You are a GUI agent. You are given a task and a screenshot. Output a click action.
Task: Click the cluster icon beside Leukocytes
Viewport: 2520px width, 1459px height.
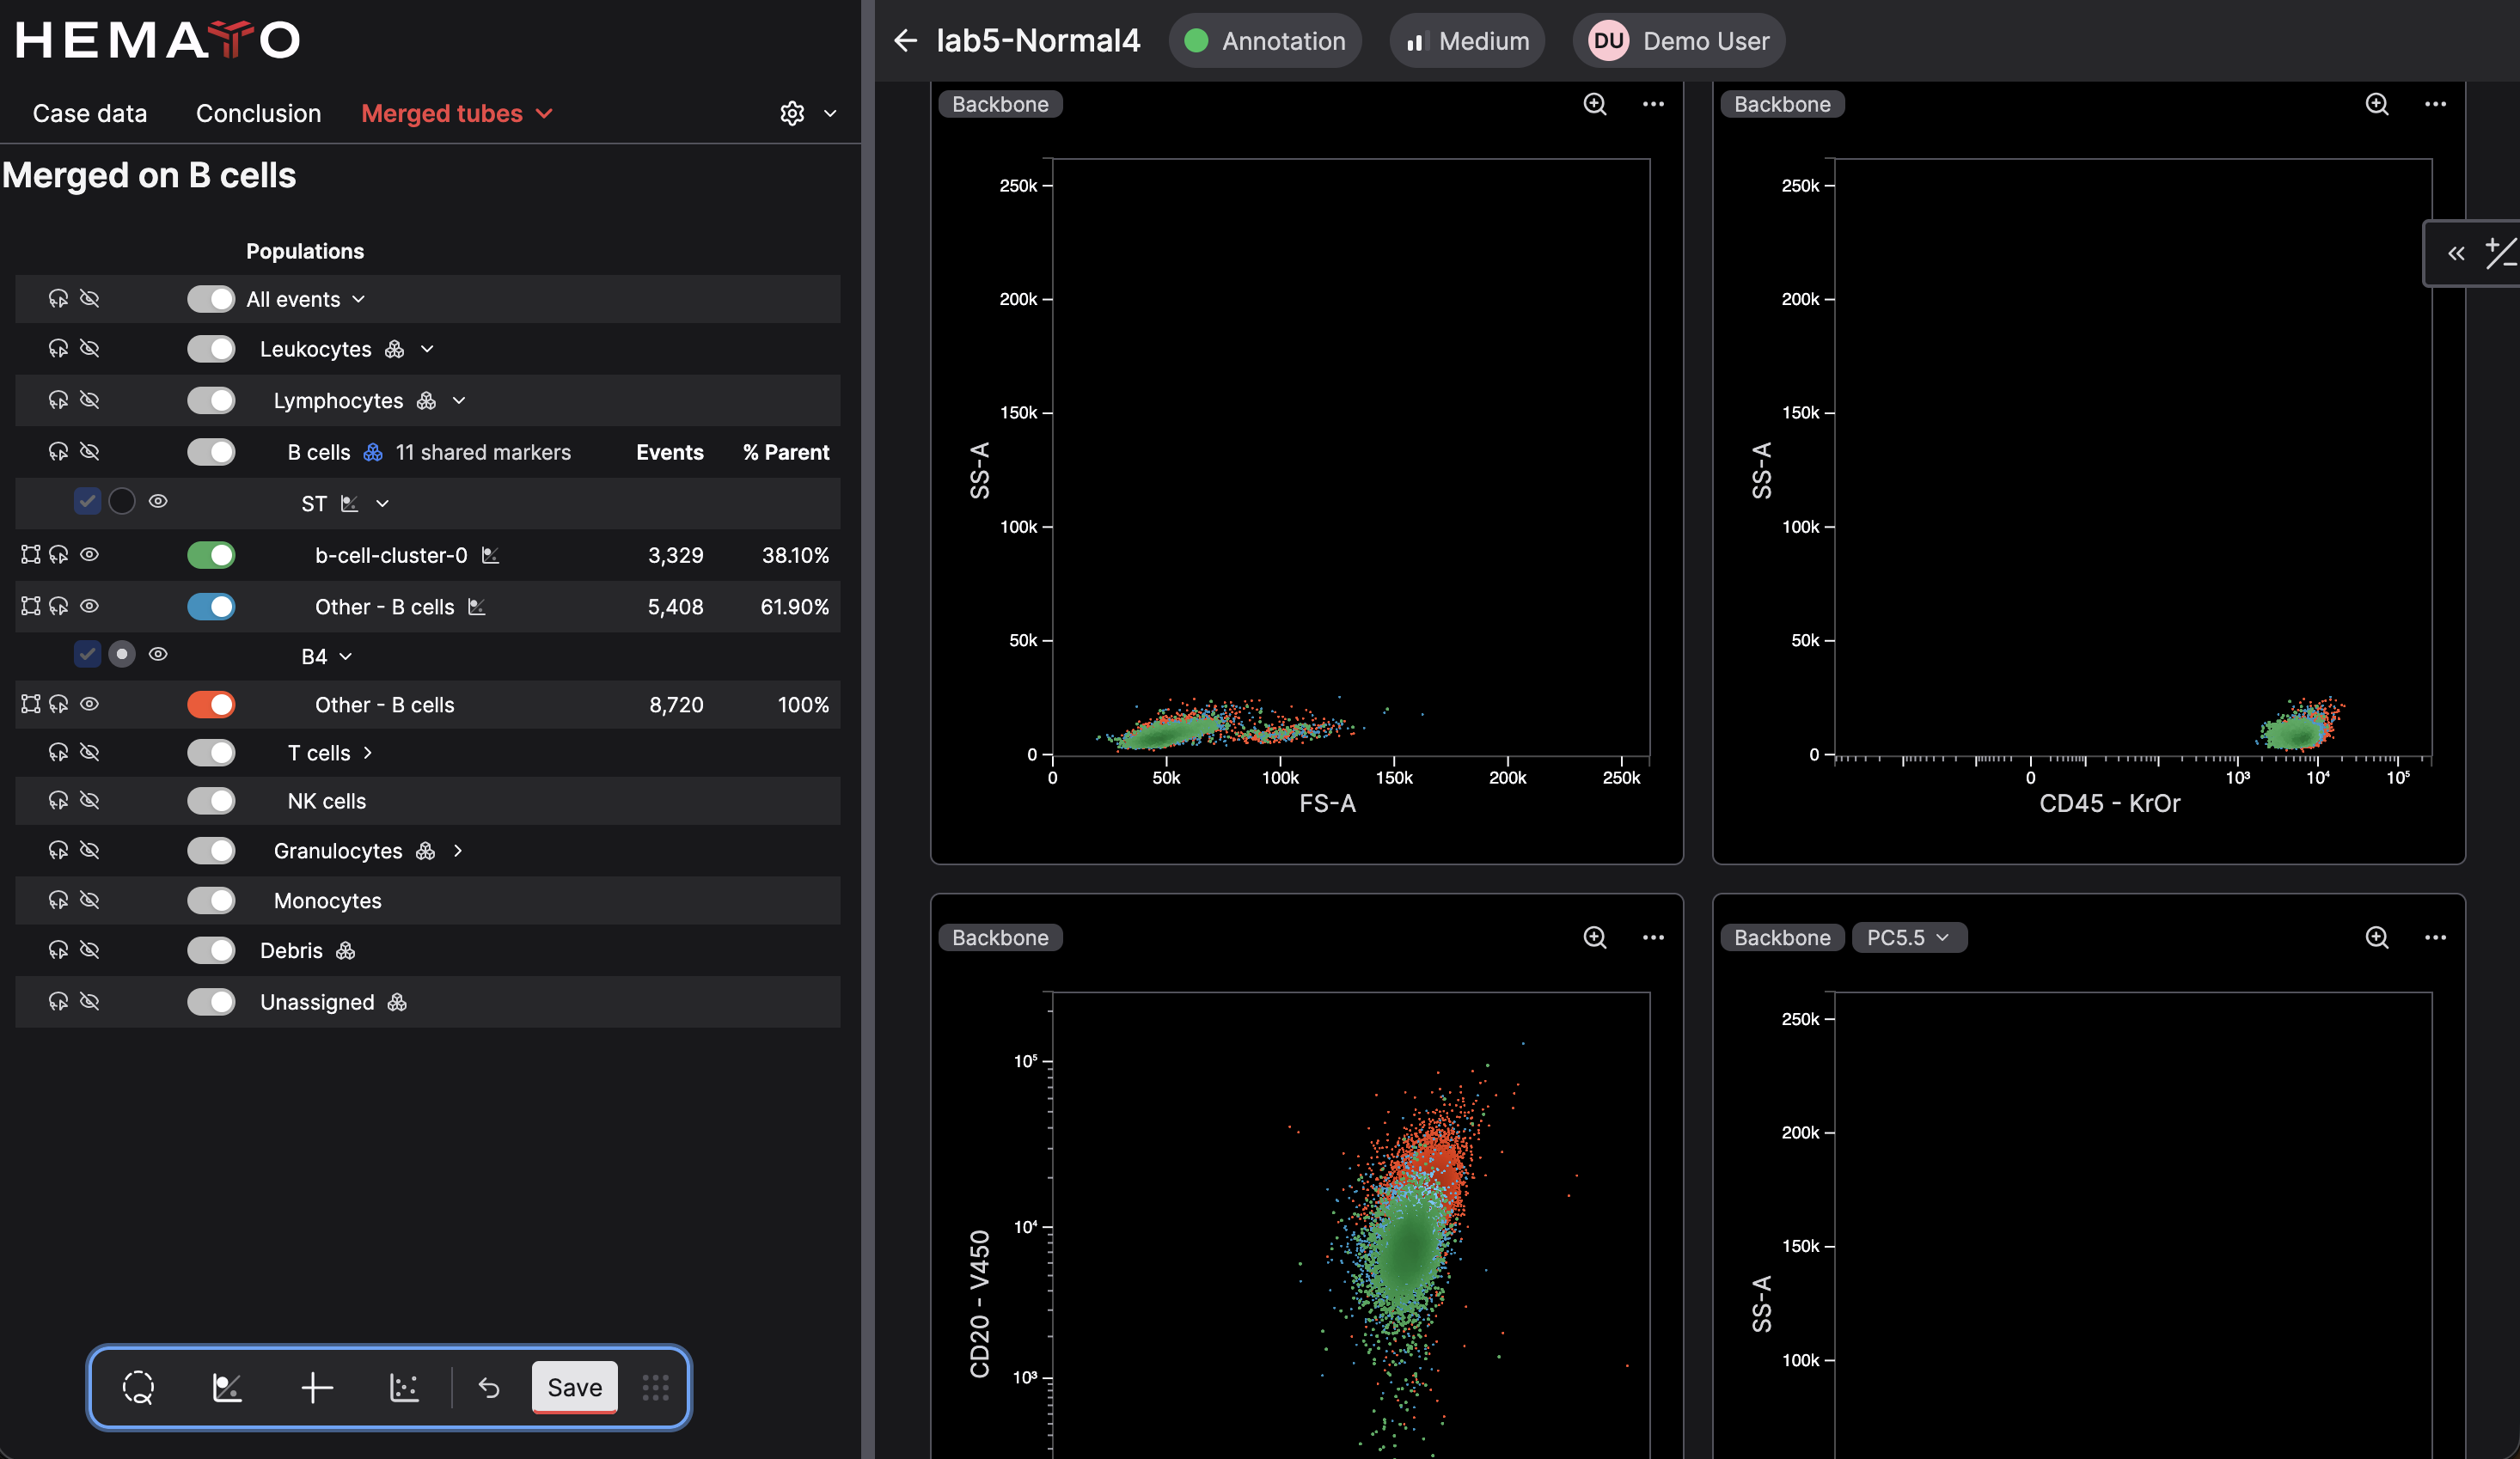pos(395,349)
